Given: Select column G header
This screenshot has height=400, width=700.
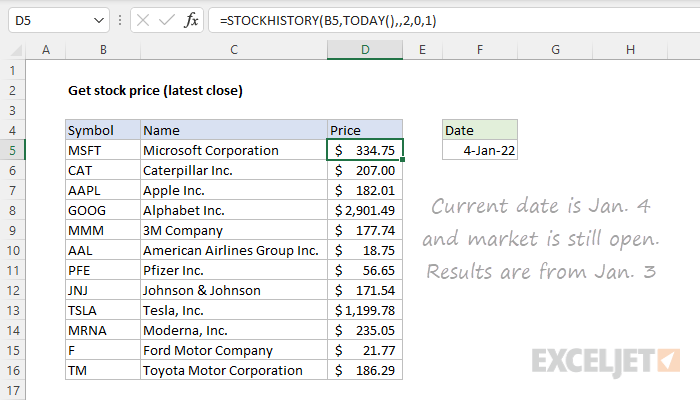Looking at the screenshot, I should tap(555, 50).
